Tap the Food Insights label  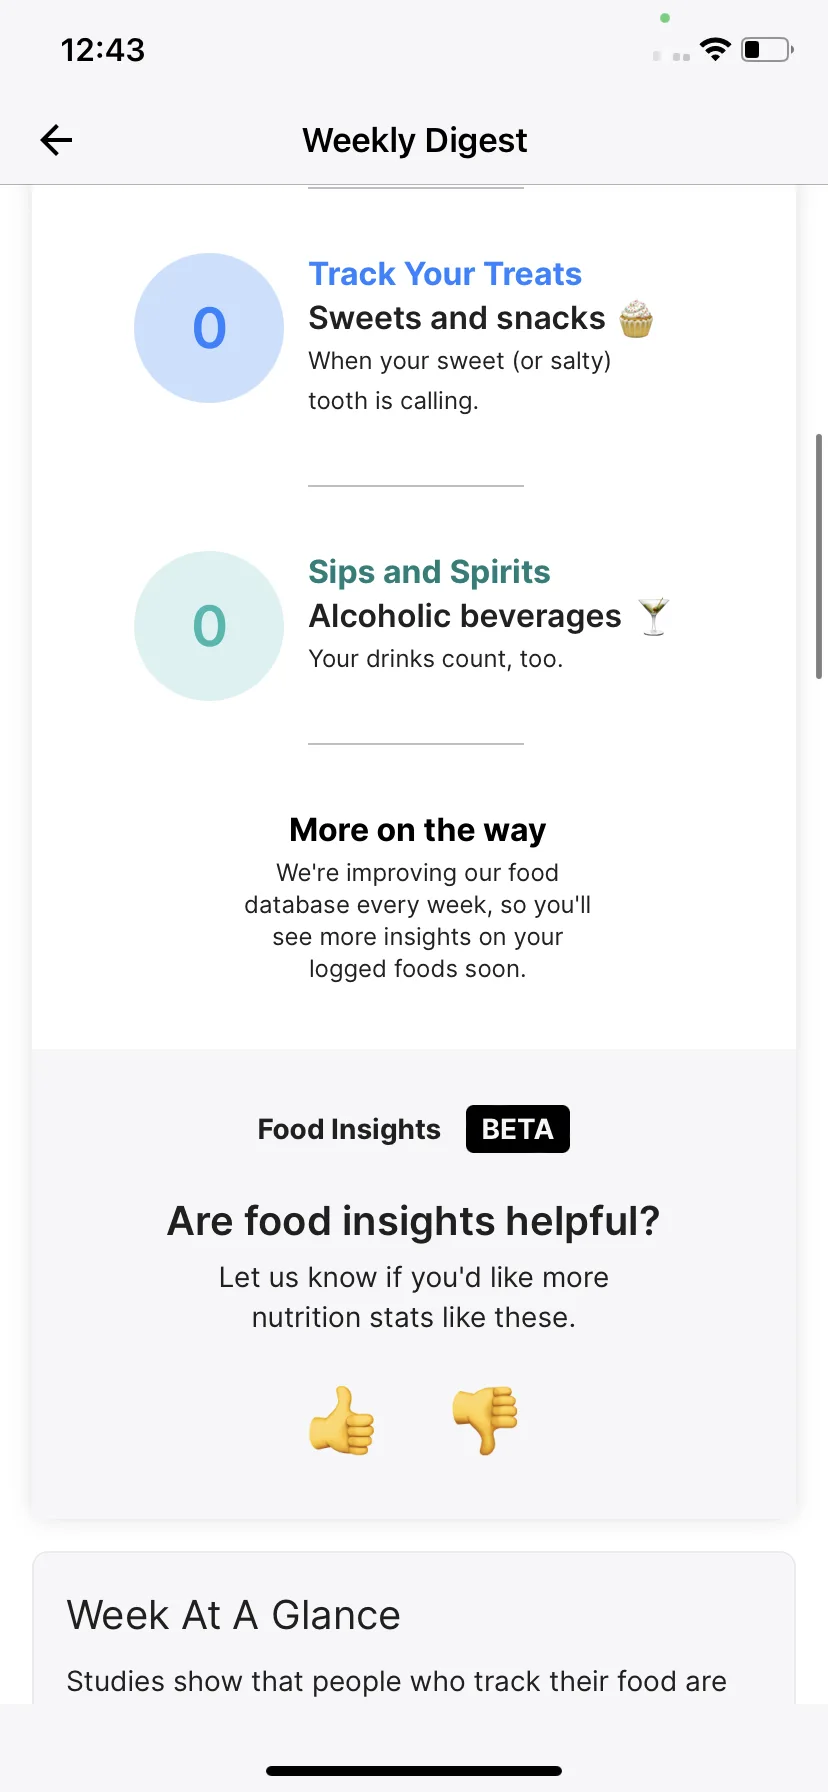349,1129
